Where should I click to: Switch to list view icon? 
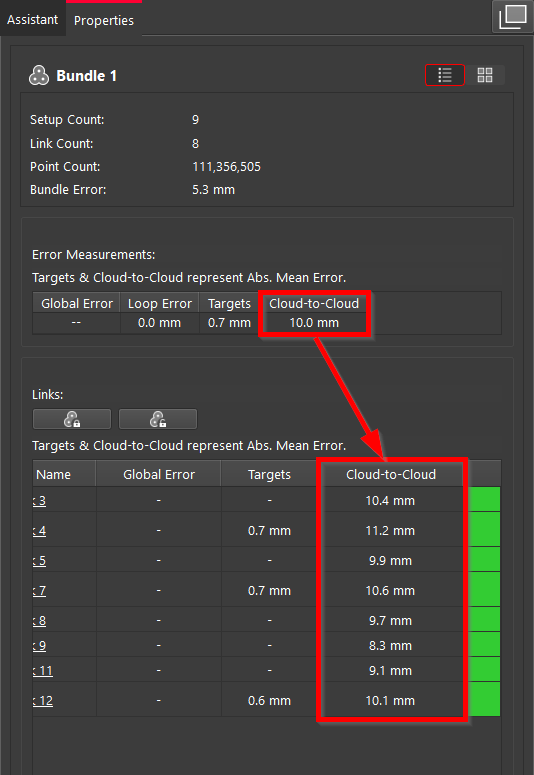445,75
